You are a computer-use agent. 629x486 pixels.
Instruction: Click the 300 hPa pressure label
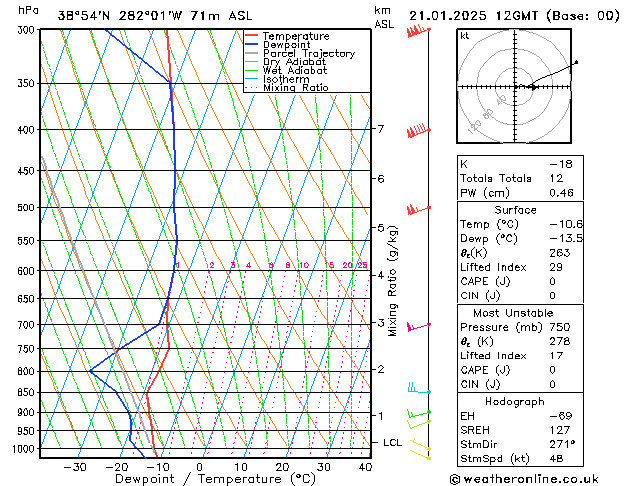(28, 30)
